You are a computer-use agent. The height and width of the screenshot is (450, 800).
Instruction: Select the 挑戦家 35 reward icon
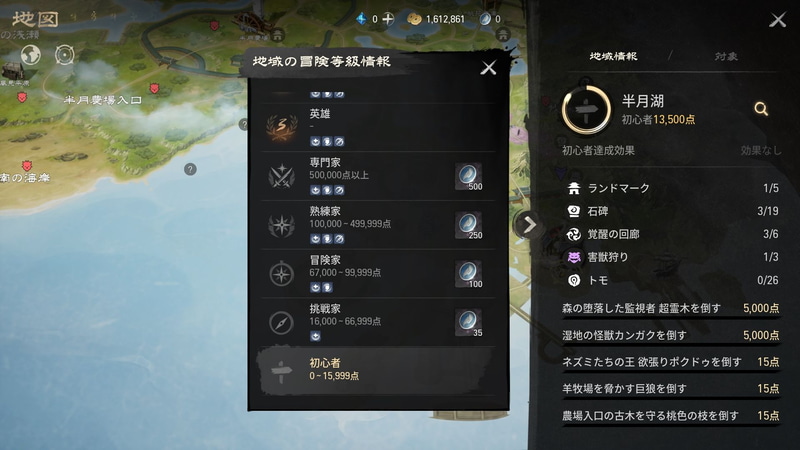click(468, 322)
